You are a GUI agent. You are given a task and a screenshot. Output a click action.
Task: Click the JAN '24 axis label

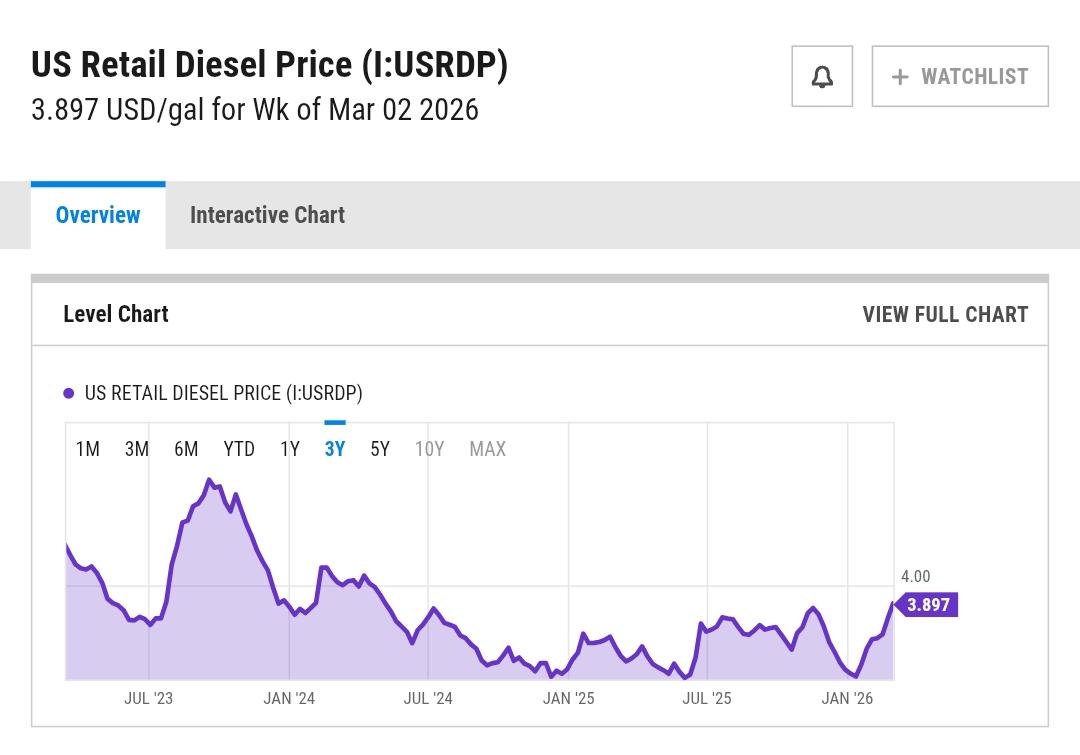pyautogui.click(x=289, y=698)
